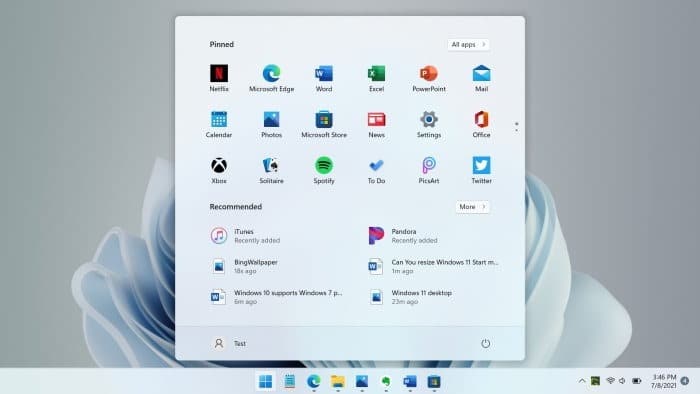
Task: Open Spotify
Action: coord(324,170)
